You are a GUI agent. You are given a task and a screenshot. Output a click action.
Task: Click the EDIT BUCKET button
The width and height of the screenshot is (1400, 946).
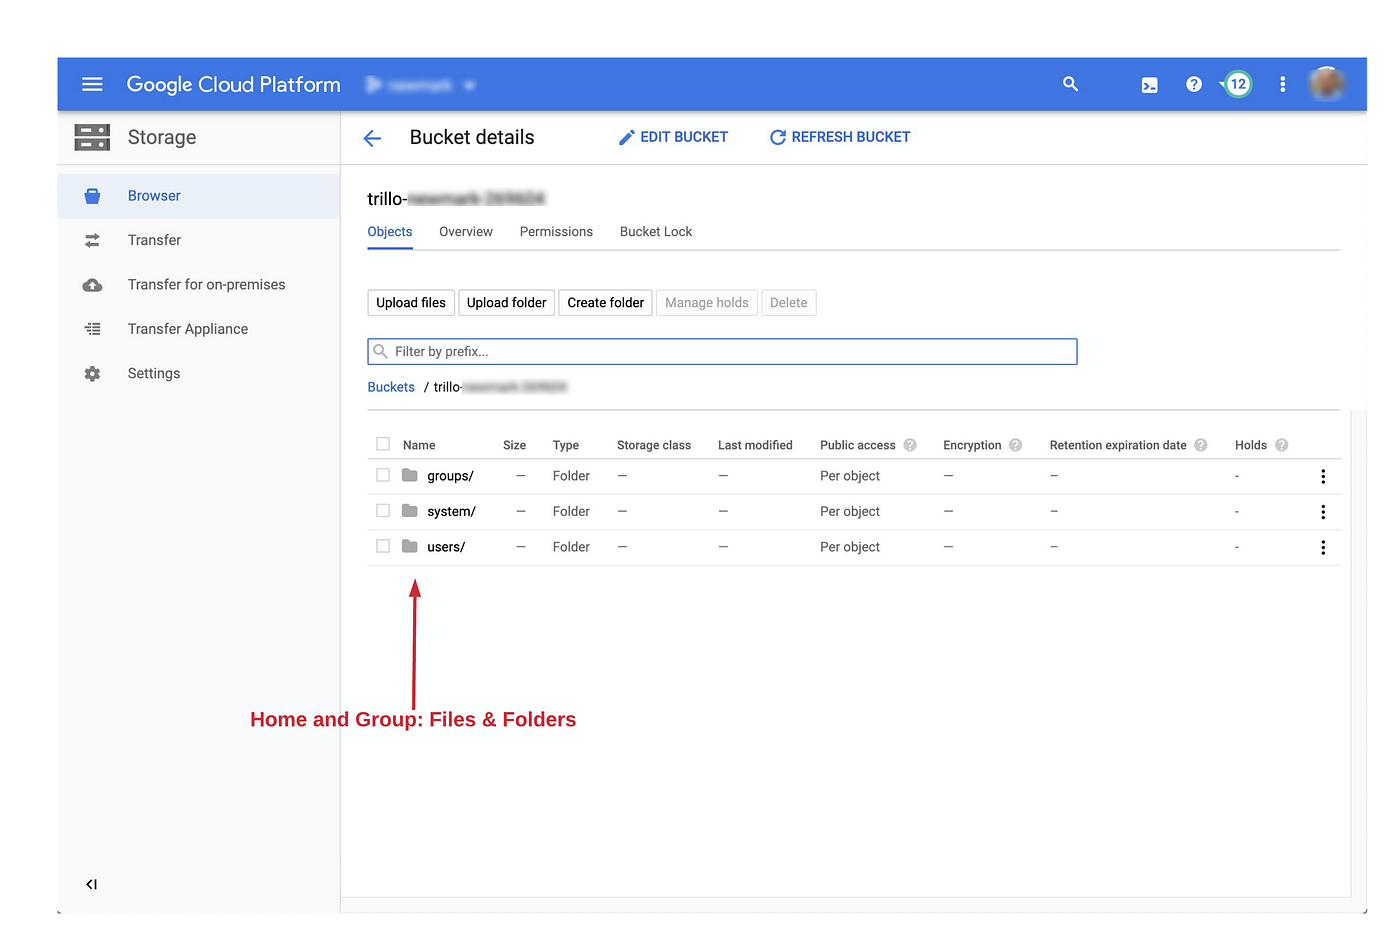[x=673, y=137]
